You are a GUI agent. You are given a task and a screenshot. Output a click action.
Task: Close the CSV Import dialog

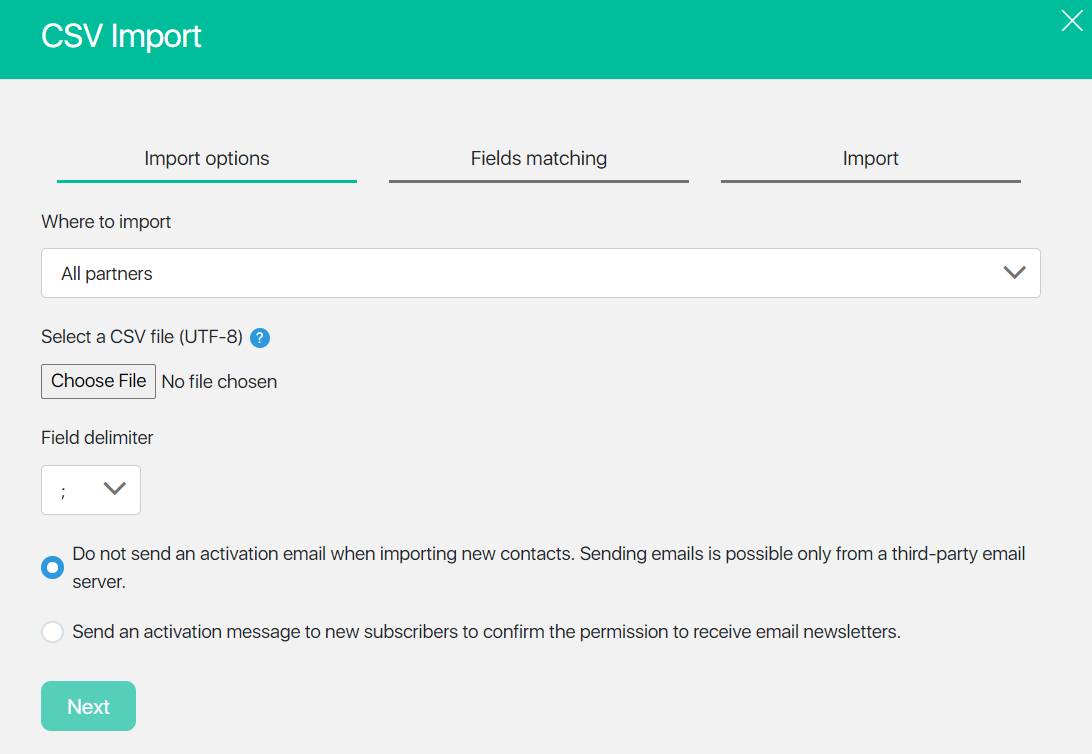pyautogui.click(x=1072, y=21)
